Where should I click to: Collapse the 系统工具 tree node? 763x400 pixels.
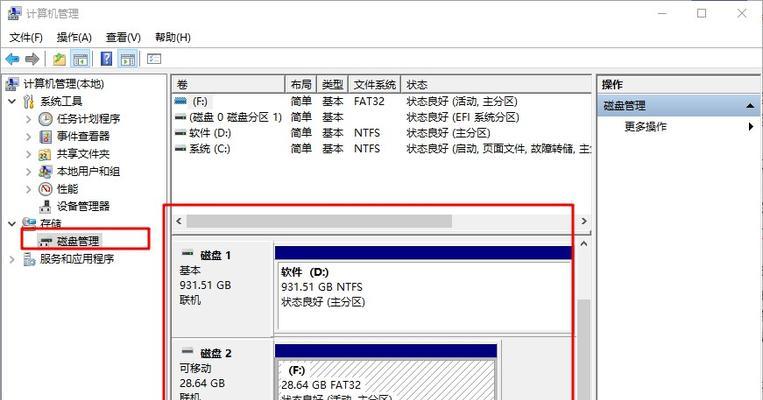click(12, 101)
